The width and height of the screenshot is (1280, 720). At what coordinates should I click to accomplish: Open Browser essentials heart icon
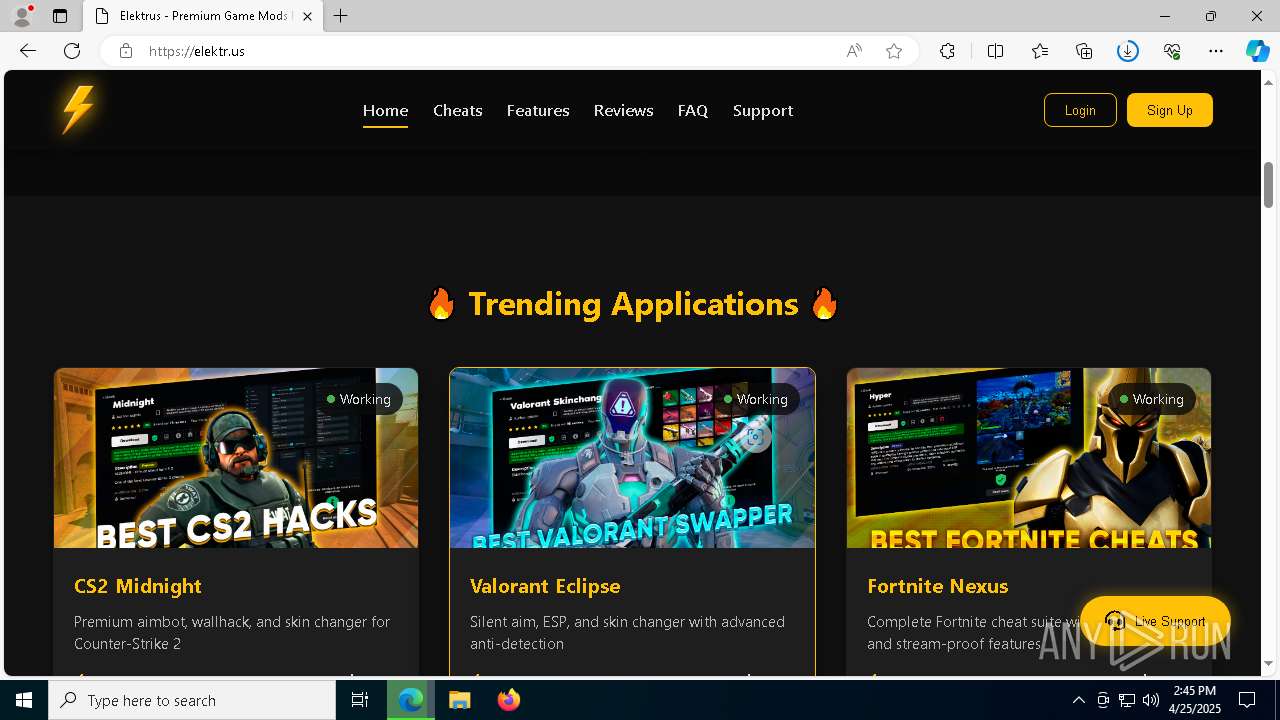pos(1172,51)
